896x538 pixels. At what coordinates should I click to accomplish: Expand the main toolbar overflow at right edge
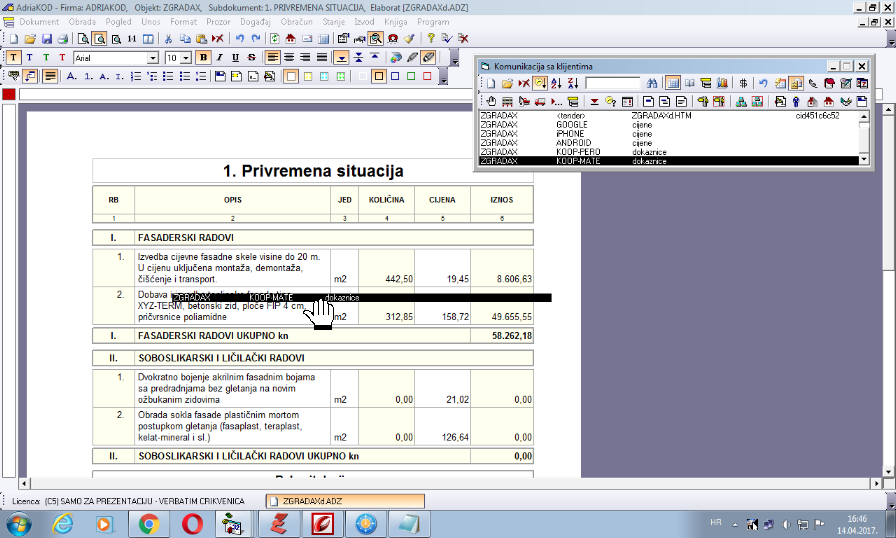(x=891, y=40)
